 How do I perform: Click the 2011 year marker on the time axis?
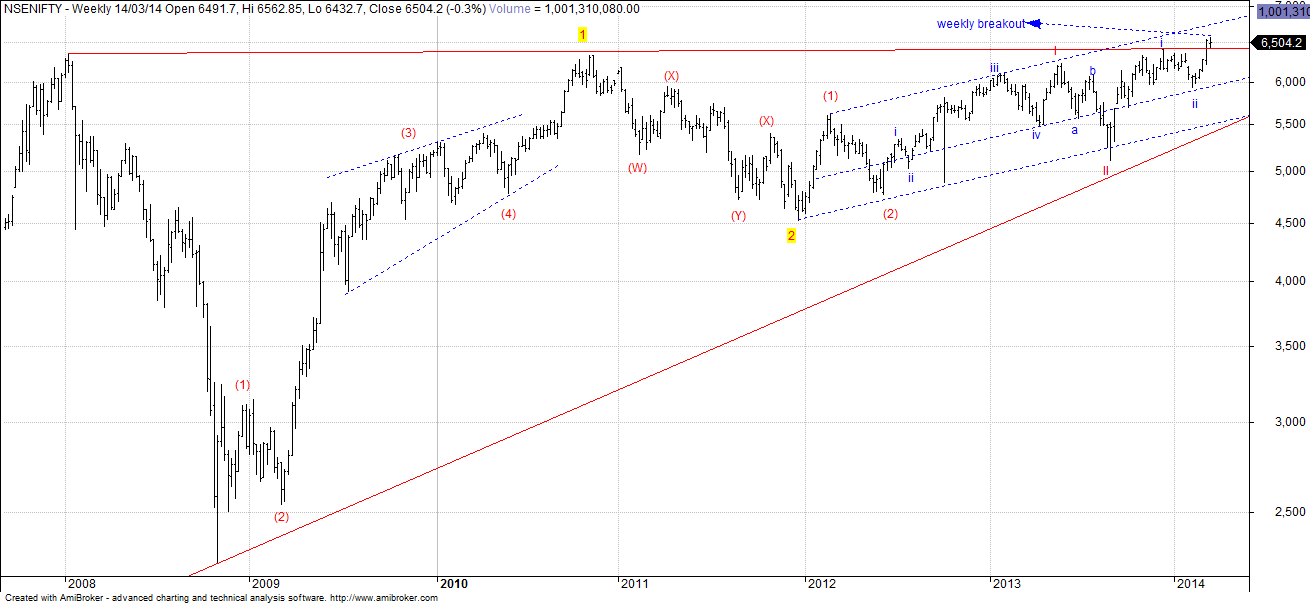pos(636,584)
